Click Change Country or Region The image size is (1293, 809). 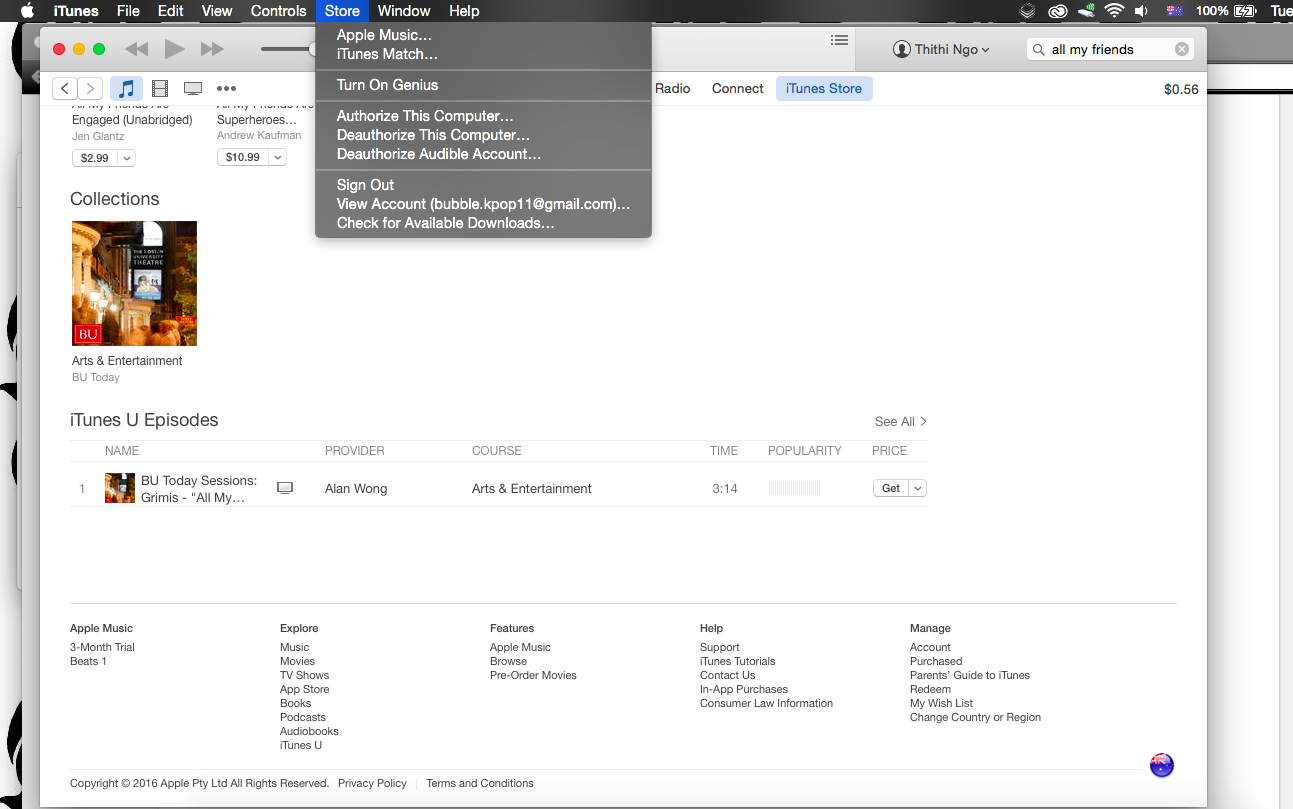click(975, 717)
